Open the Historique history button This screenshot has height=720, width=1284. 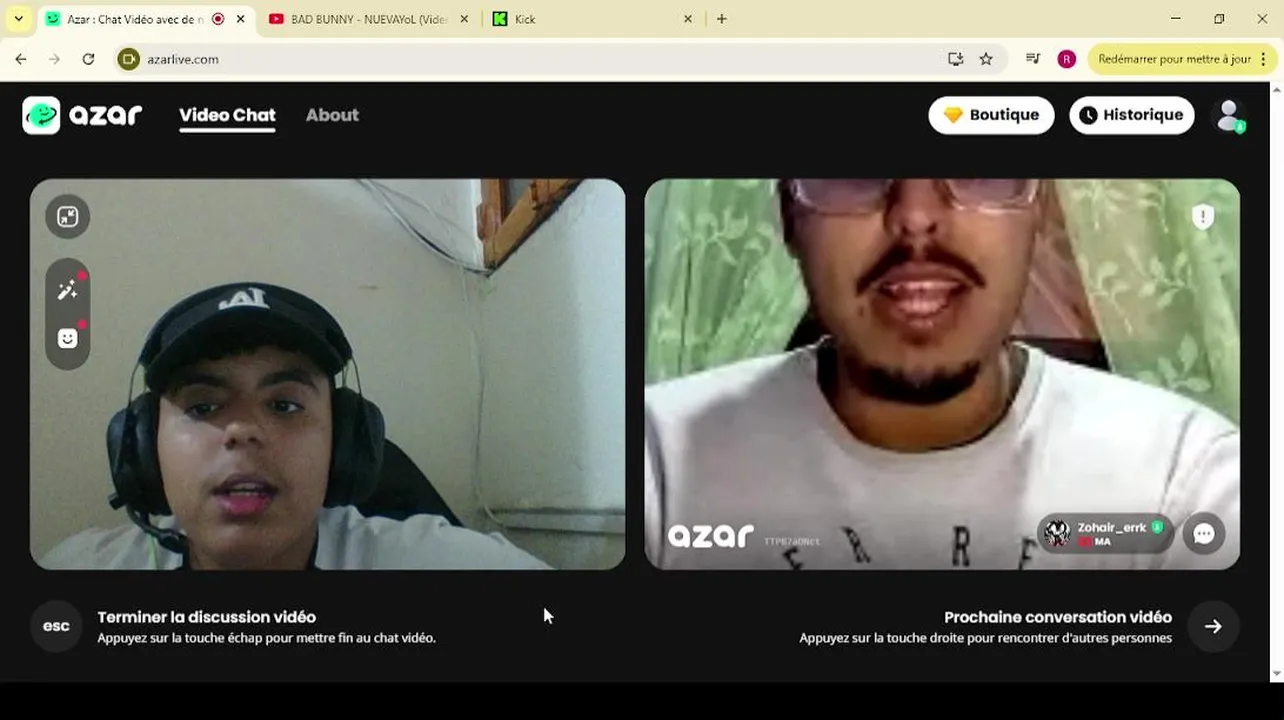coord(1131,115)
